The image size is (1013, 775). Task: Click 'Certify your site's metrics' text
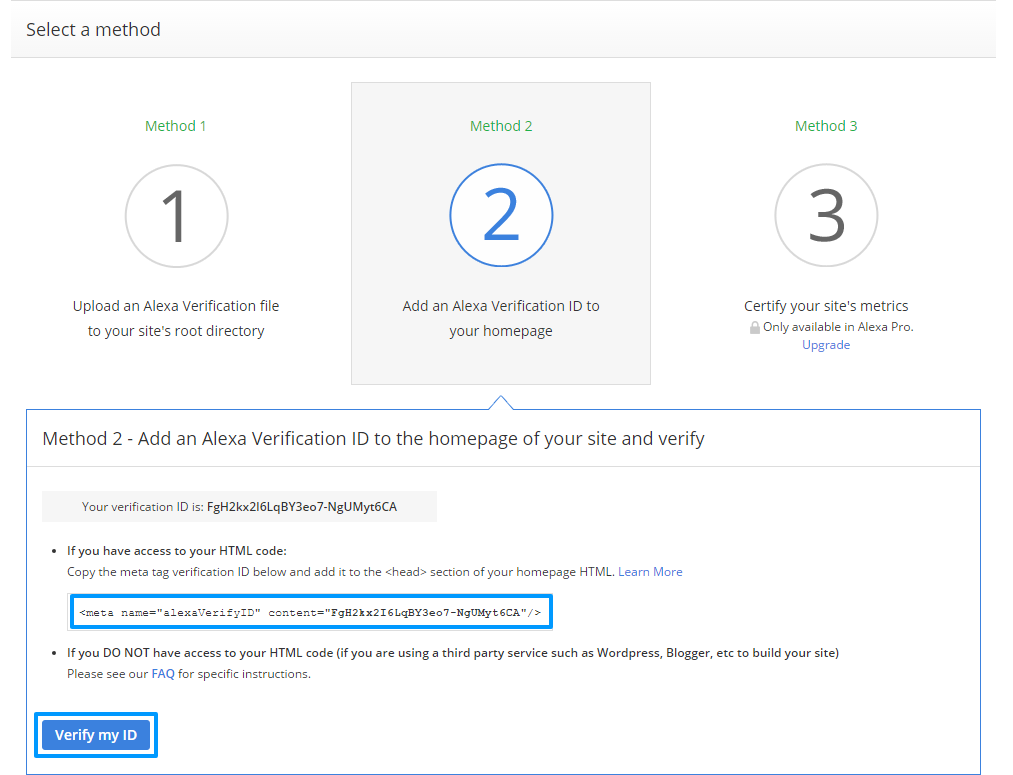(826, 306)
